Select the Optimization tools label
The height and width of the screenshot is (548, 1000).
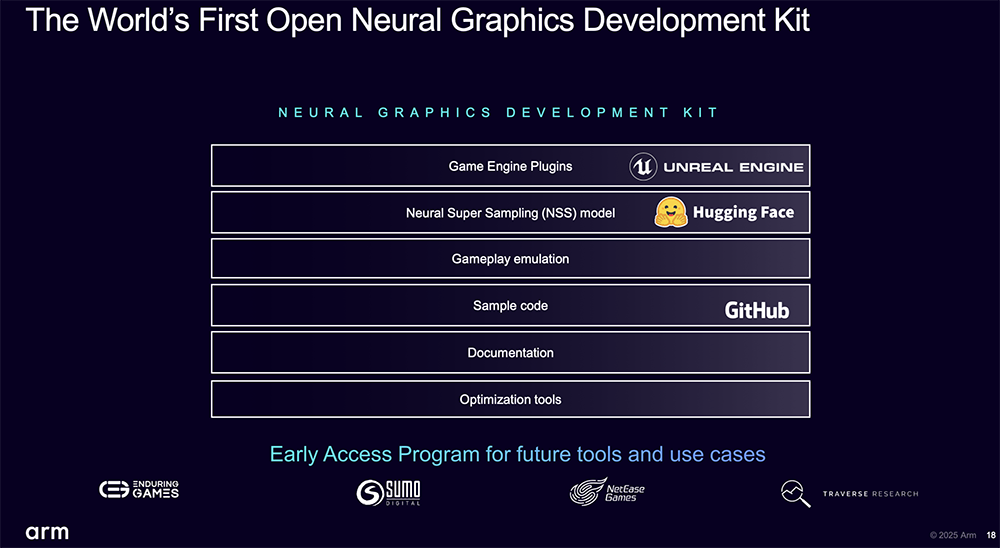[x=510, y=400]
